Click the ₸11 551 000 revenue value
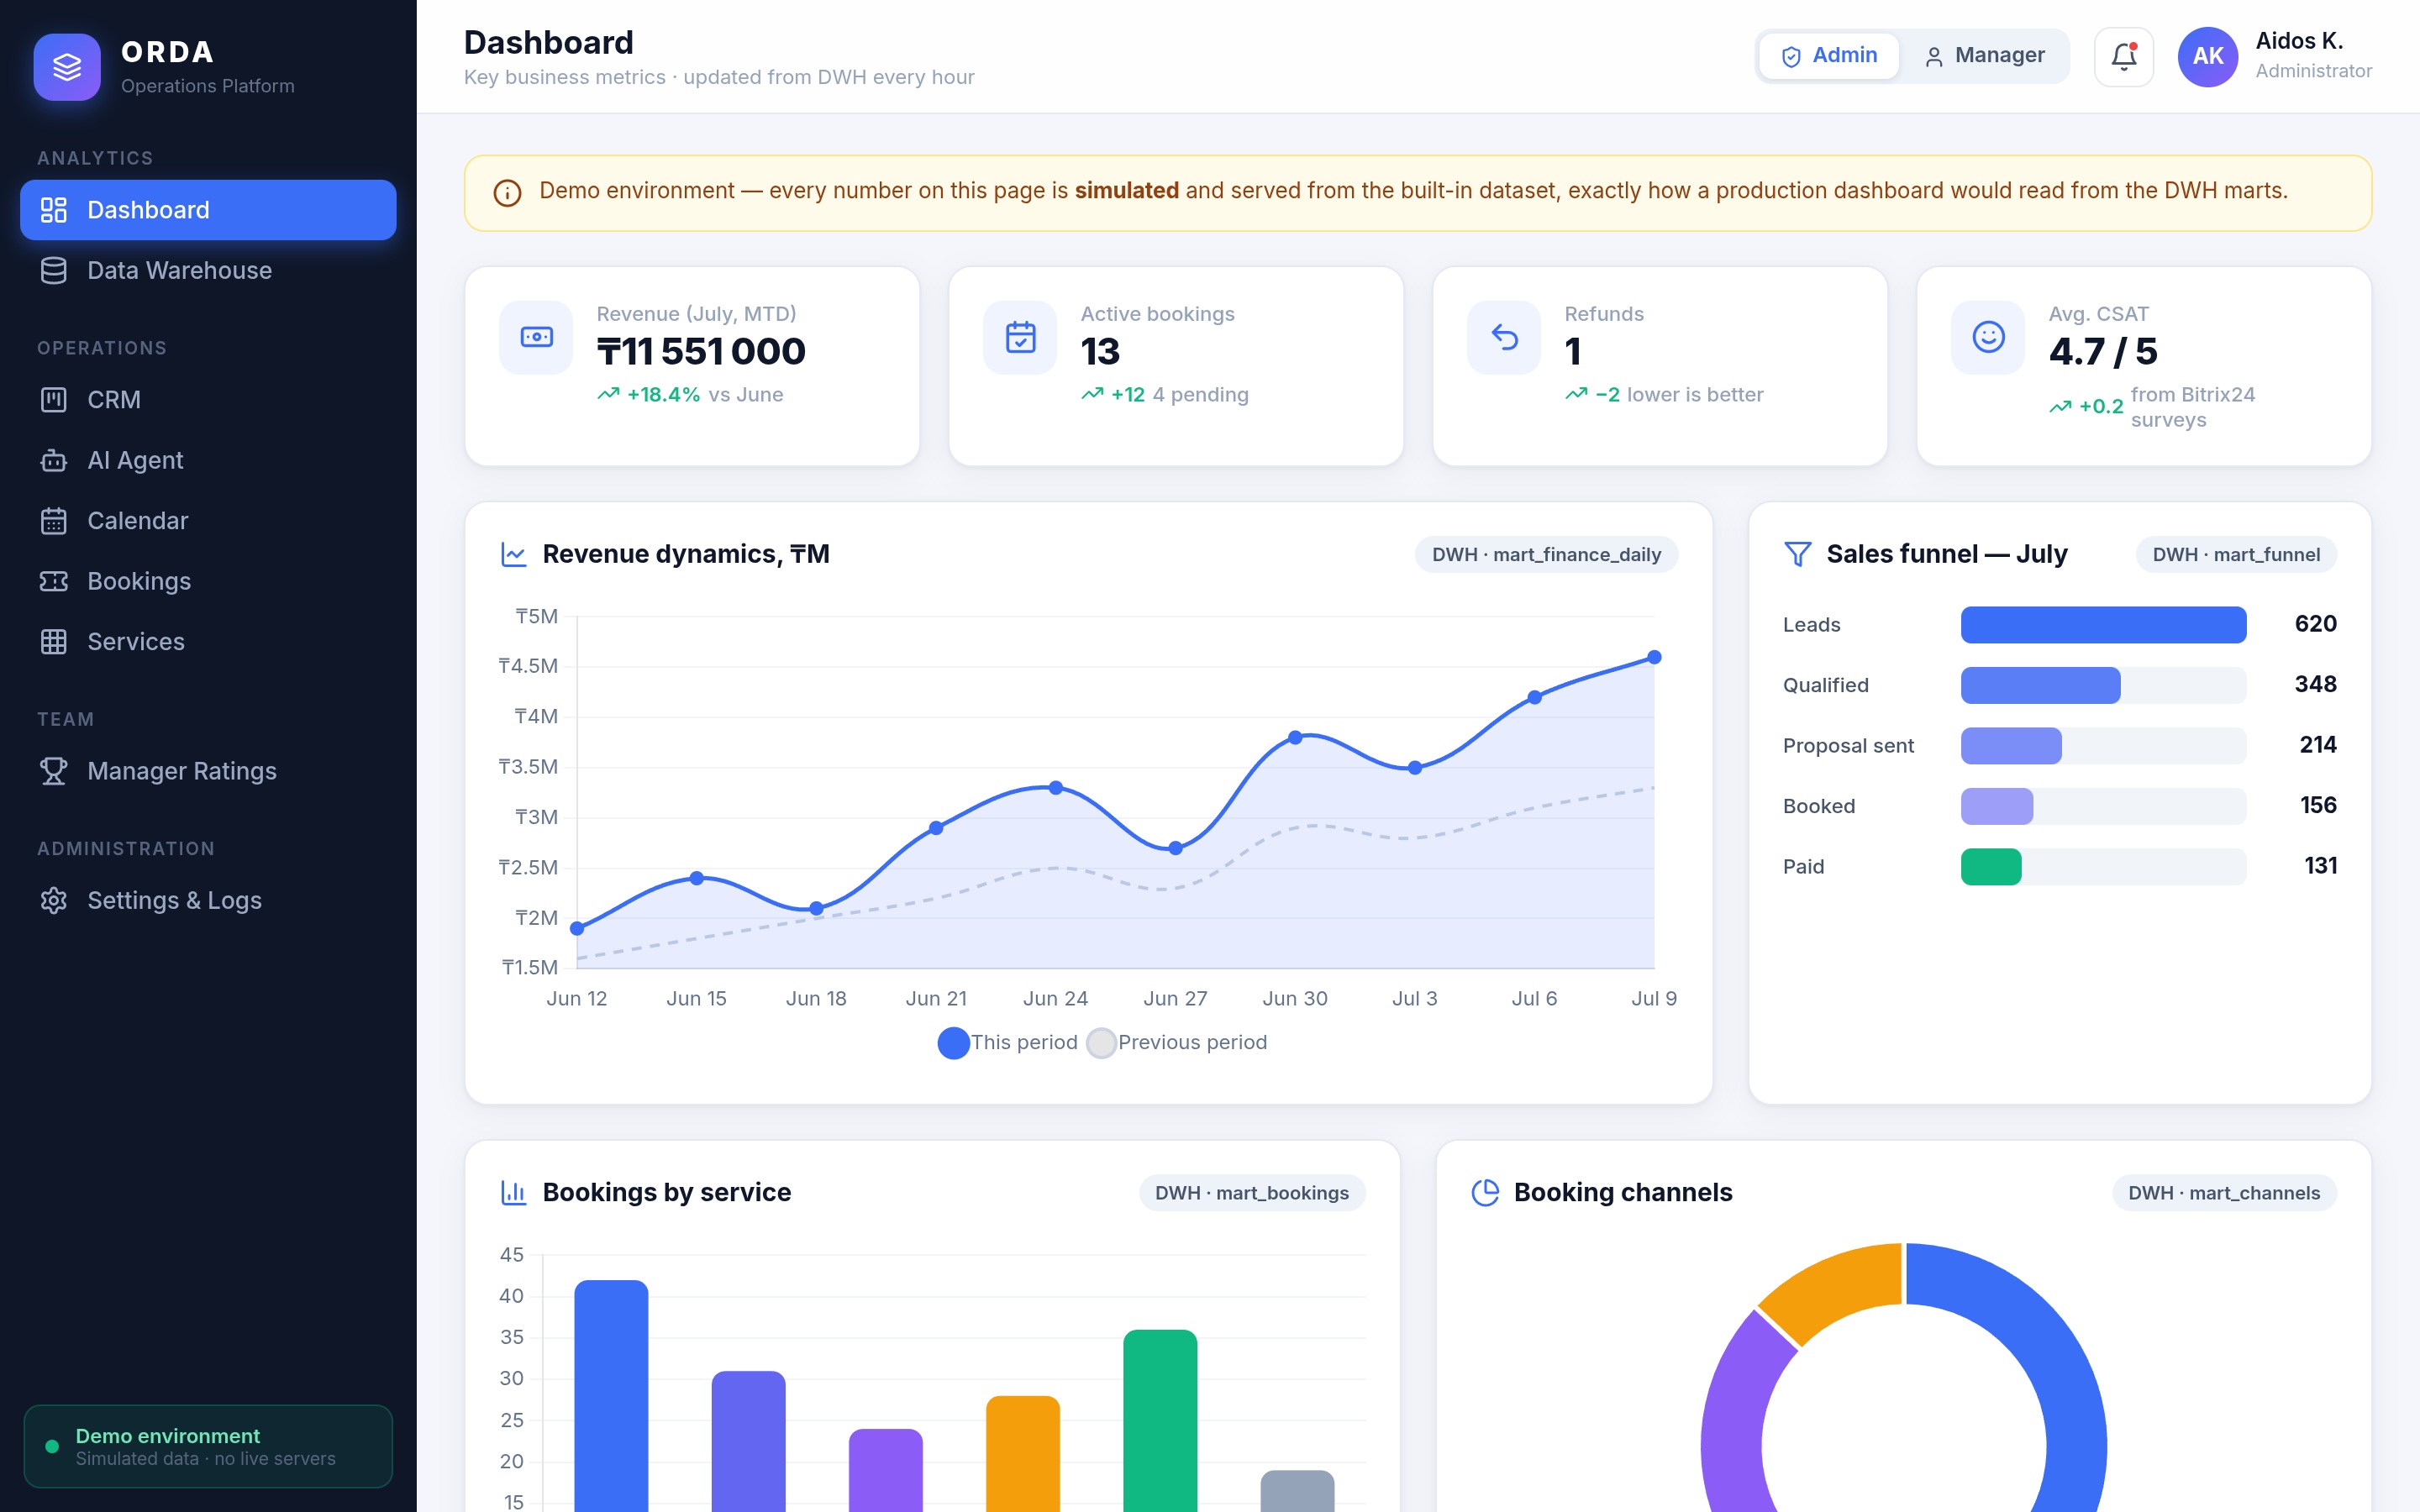Image resolution: width=2420 pixels, height=1512 pixels. pyautogui.click(x=701, y=352)
